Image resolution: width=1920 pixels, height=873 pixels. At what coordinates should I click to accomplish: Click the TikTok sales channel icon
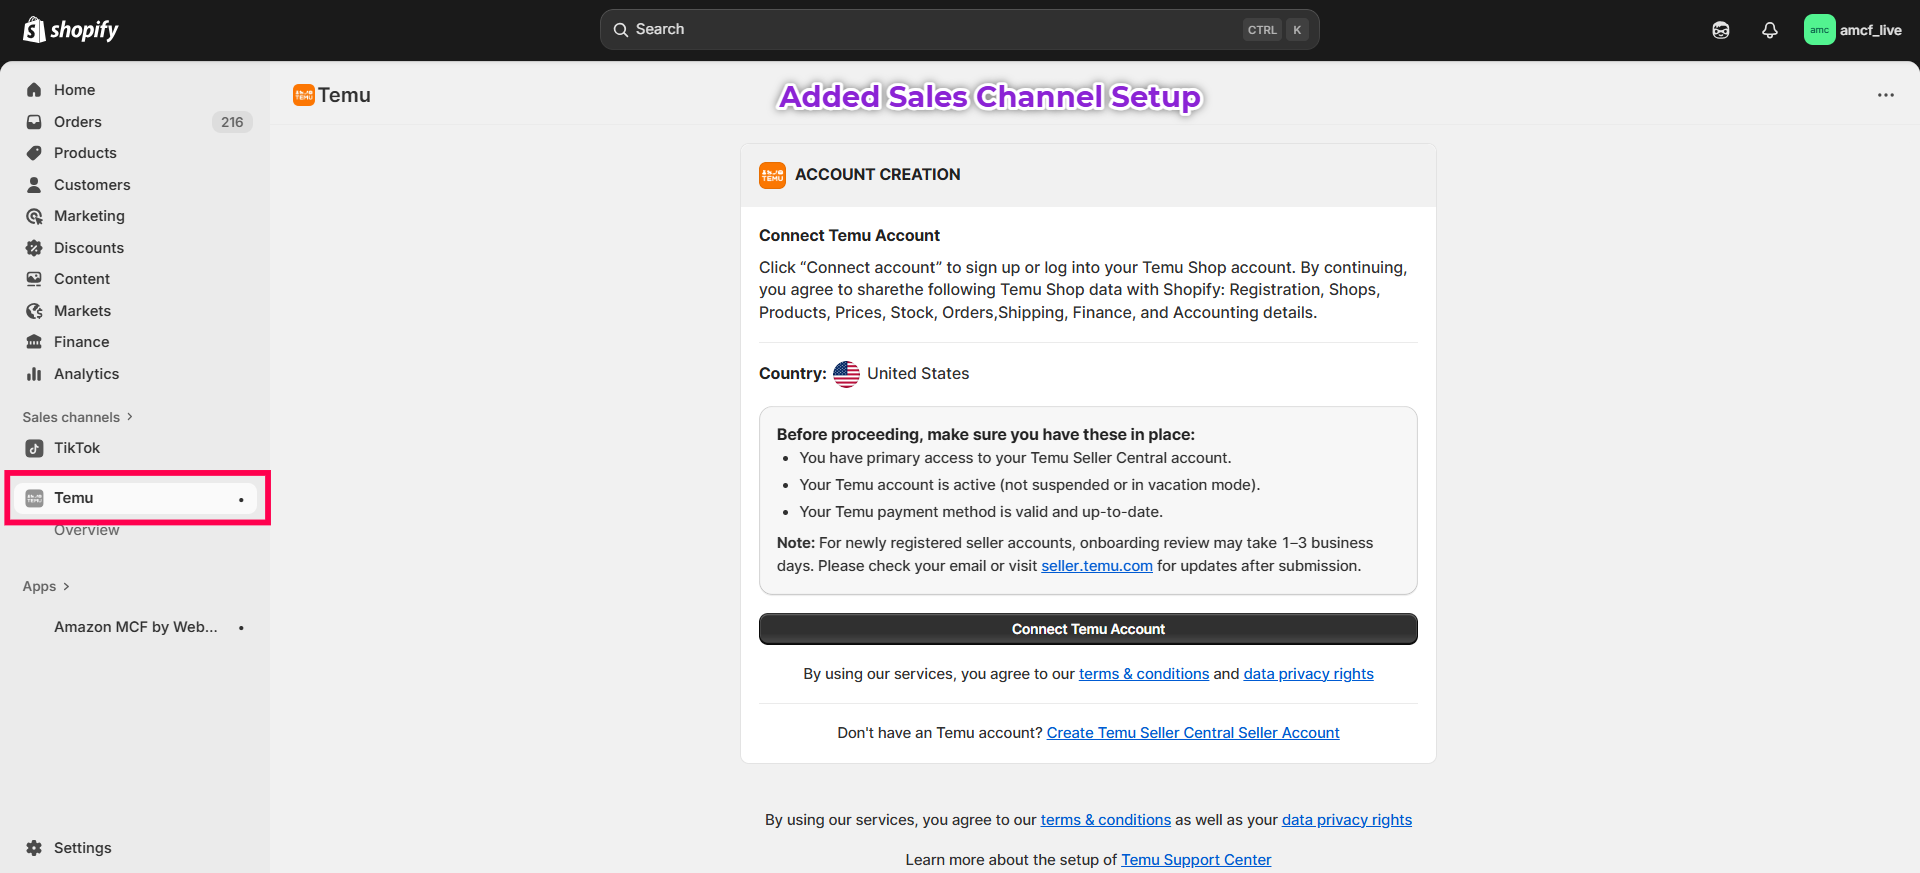click(x=34, y=448)
